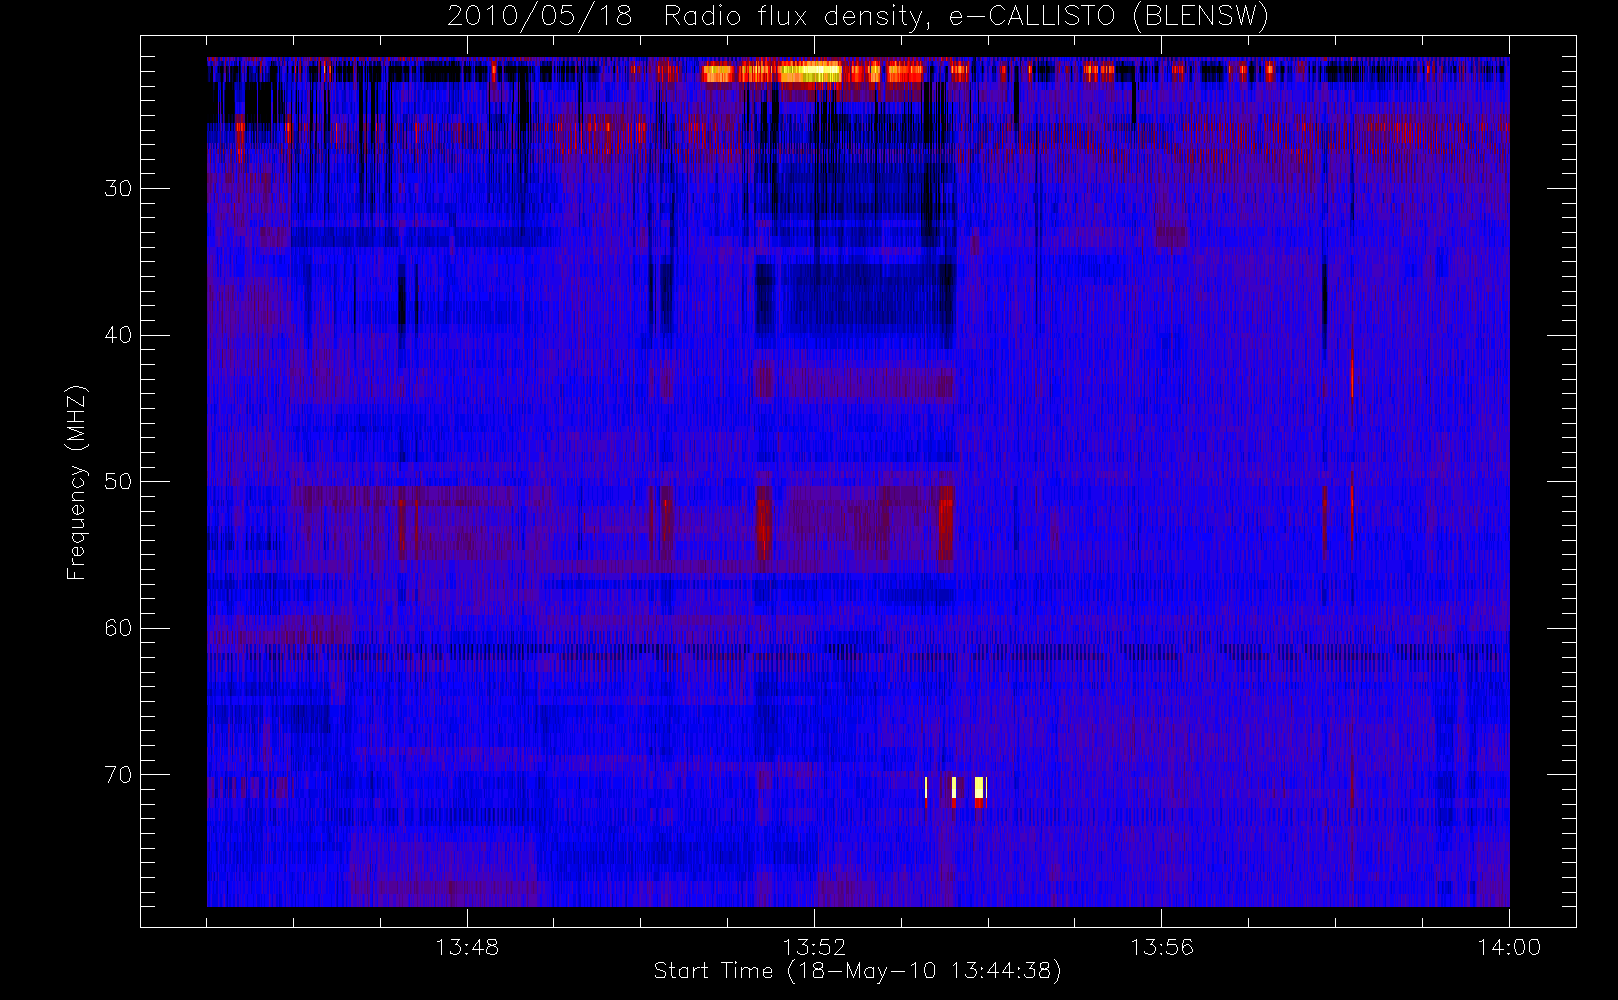The image size is (1618, 1000).
Task: Click the 40 MHz frequency tick label
Action: click(118, 335)
